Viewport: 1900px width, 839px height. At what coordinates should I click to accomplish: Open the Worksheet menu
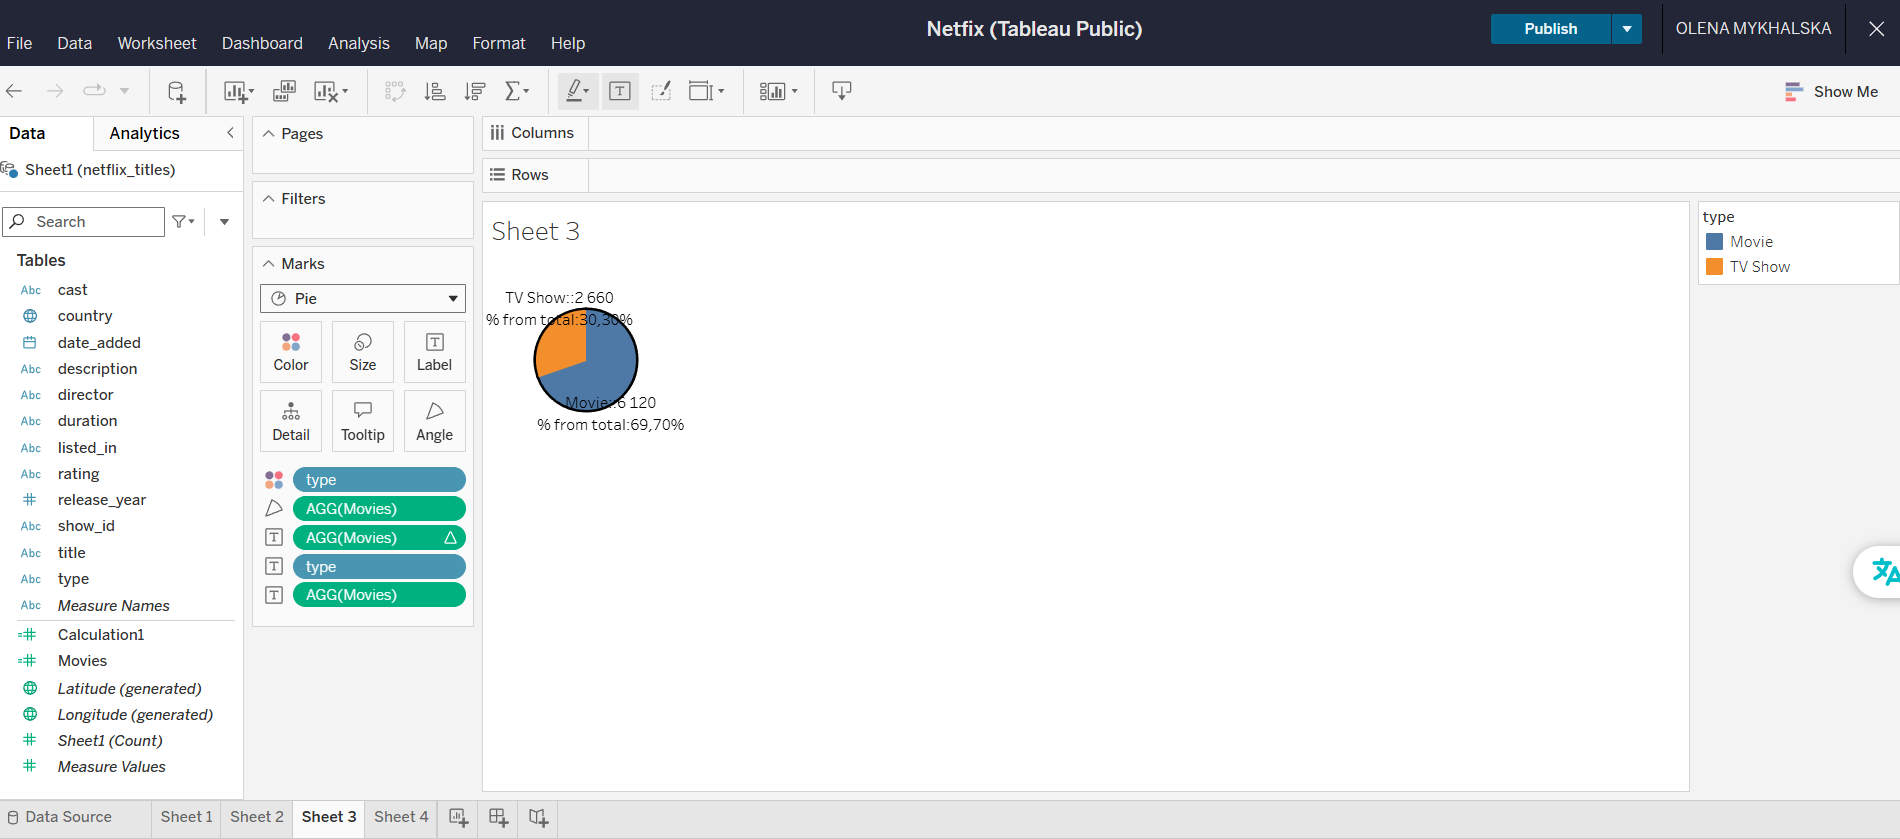(x=157, y=43)
